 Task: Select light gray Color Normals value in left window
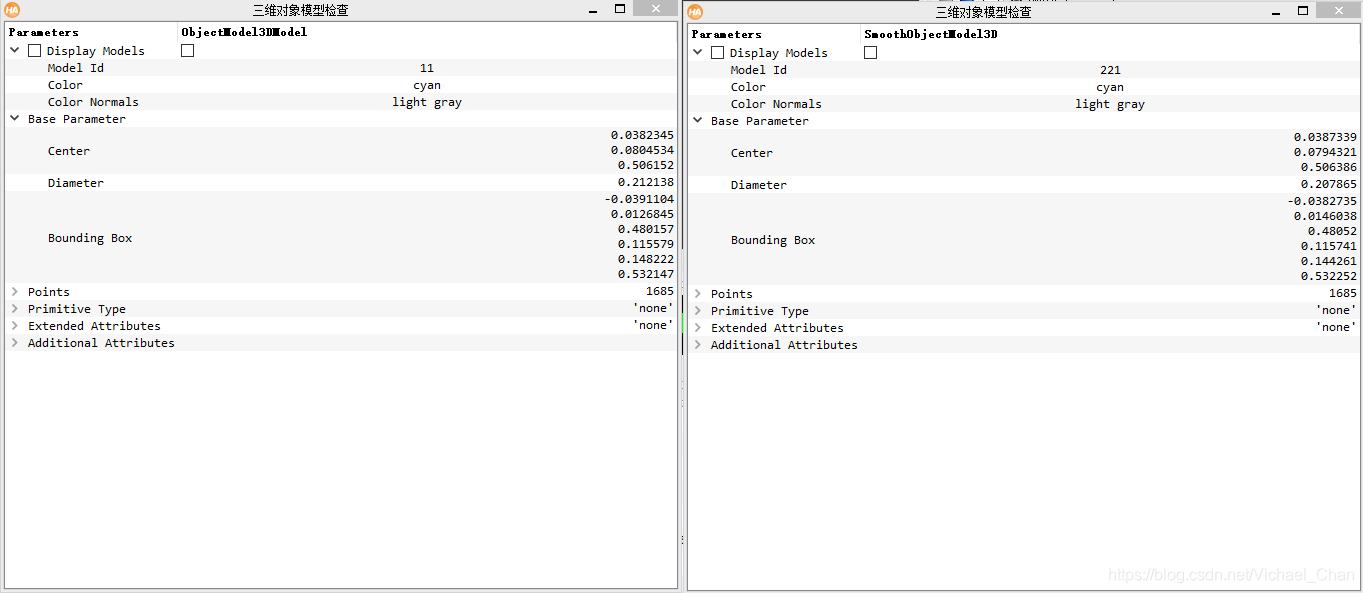(427, 102)
